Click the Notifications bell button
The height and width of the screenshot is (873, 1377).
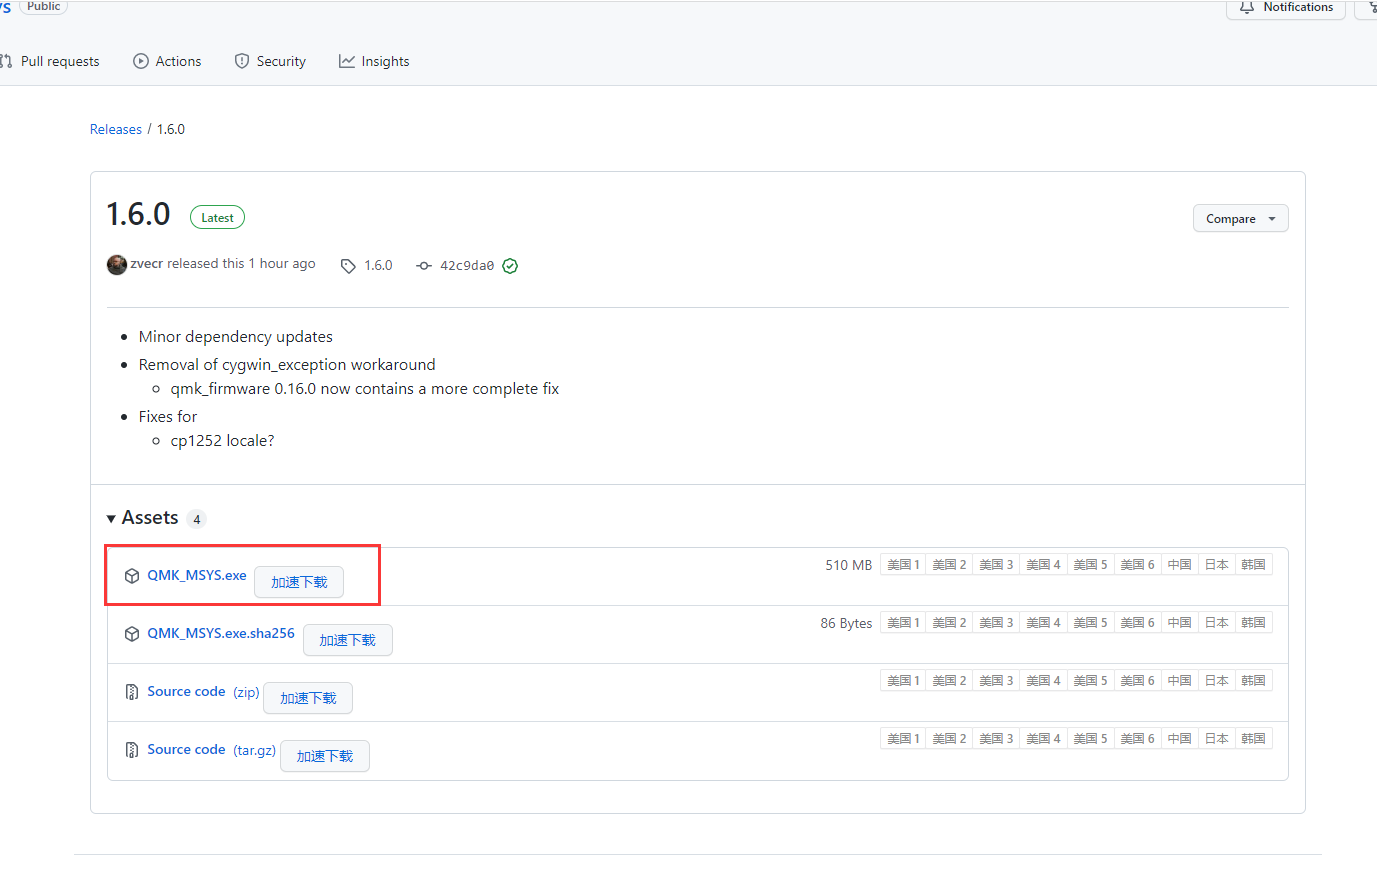click(1286, 8)
